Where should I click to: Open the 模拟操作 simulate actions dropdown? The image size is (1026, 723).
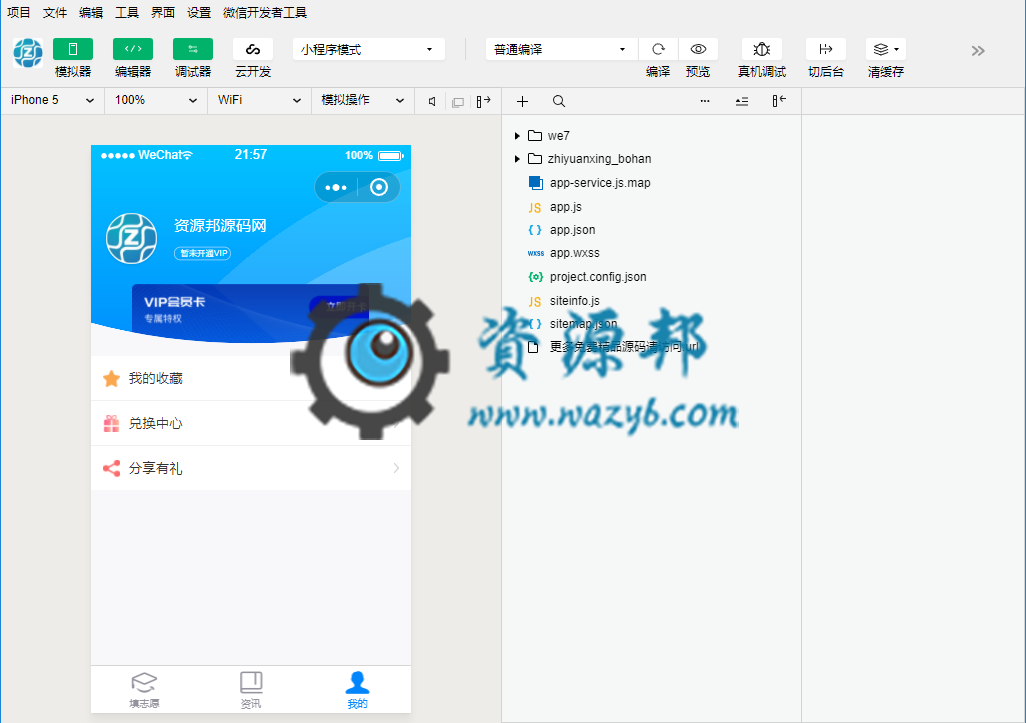click(x=363, y=100)
